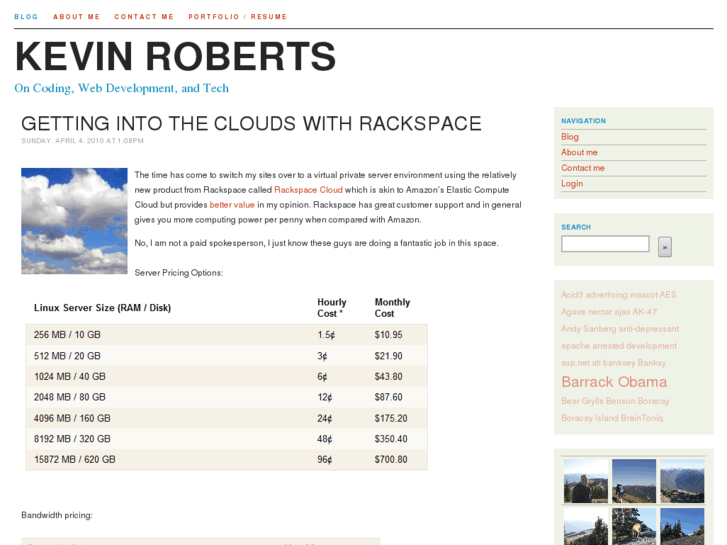
Task: Click the 8192 MB / 320 GB row
Action: click(x=226, y=439)
